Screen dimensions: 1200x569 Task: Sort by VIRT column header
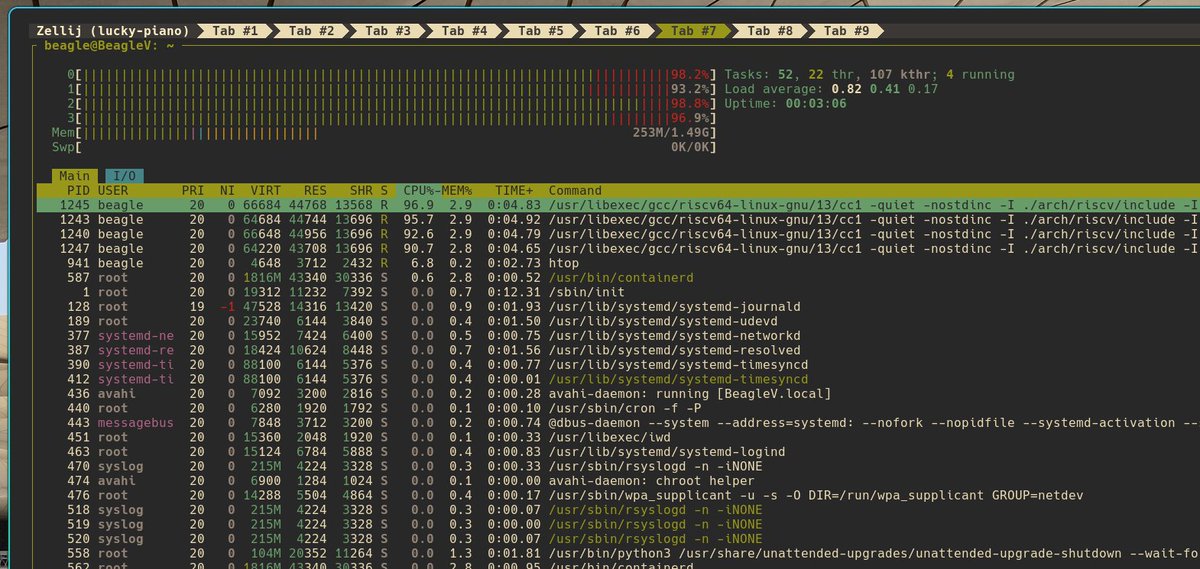[x=266, y=190]
